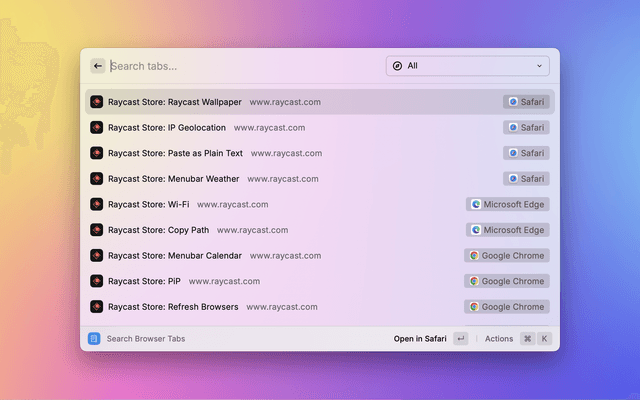The height and width of the screenshot is (400, 640).
Task: Open the All browsers filter dropdown
Action: [x=467, y=66]
